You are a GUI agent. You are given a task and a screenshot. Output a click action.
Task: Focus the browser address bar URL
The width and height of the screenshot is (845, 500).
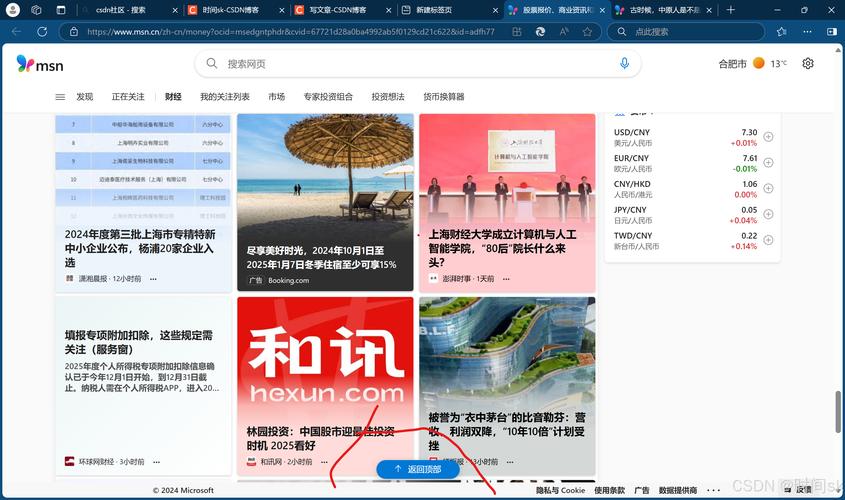coord(290,32)
